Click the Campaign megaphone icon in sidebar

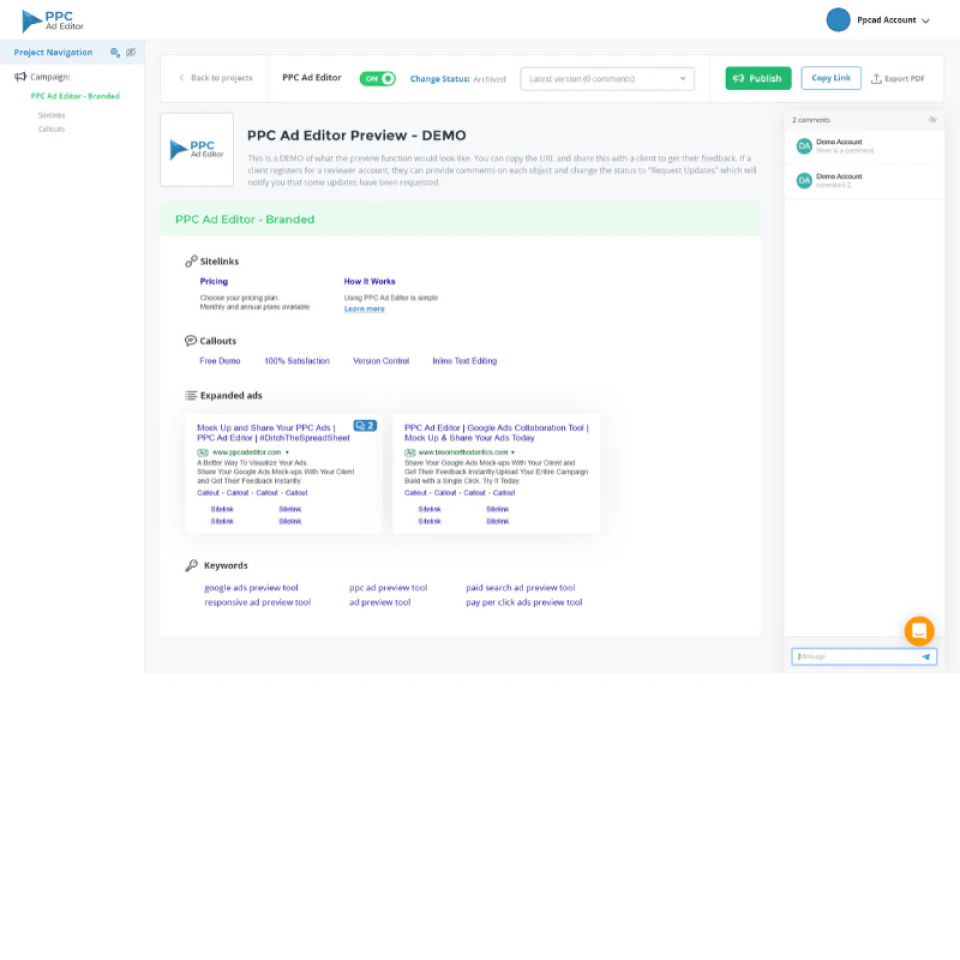pyautogui.click(x=20, y=77)
